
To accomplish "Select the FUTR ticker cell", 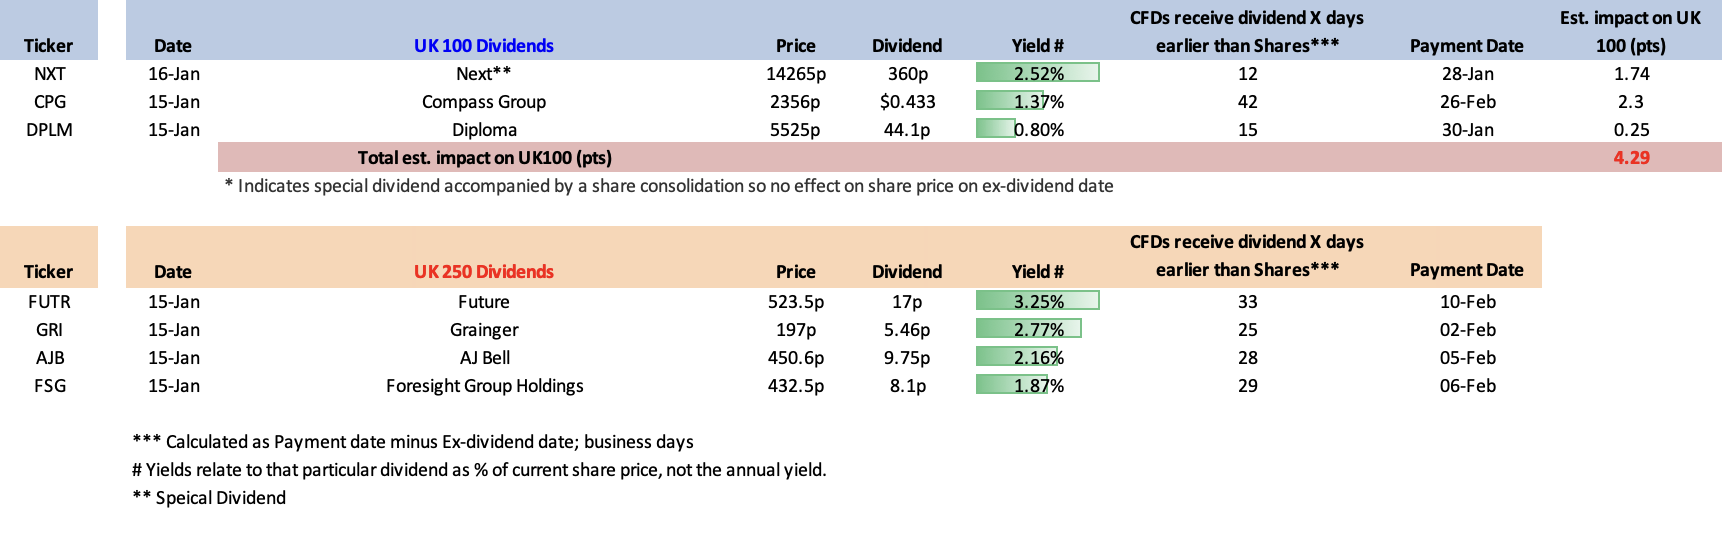I will (x=49, y=302).
